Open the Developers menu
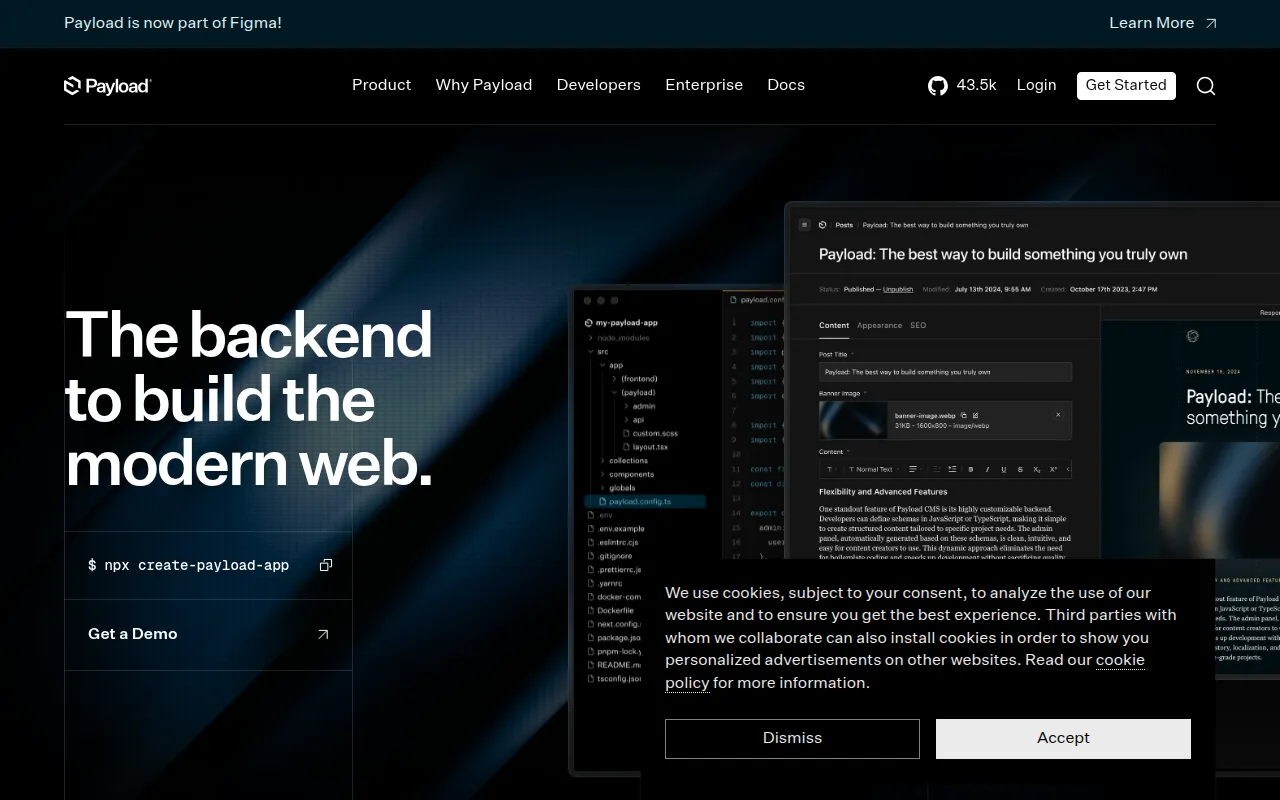1280x800 pixels. coord(599,85)
